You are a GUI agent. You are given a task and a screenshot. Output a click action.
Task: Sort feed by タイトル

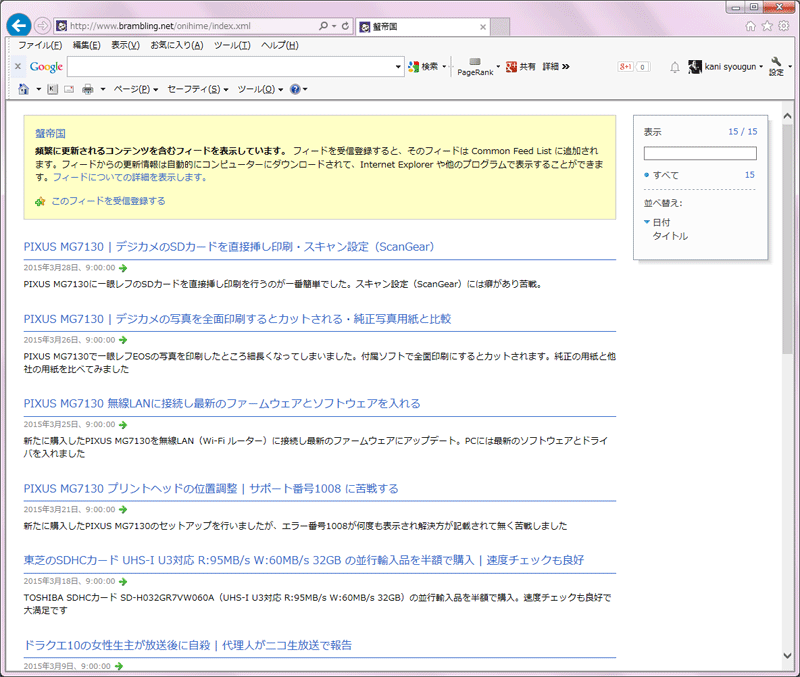pyautogui.click(x=670, y=236)
